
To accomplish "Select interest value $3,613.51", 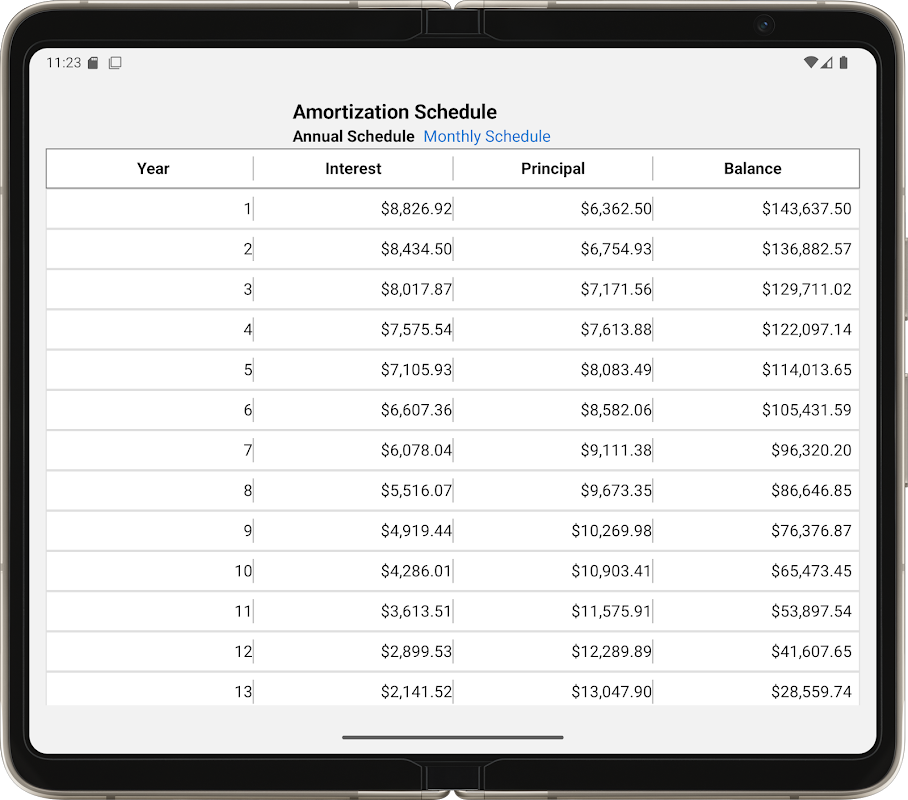I will click(416, 611).
